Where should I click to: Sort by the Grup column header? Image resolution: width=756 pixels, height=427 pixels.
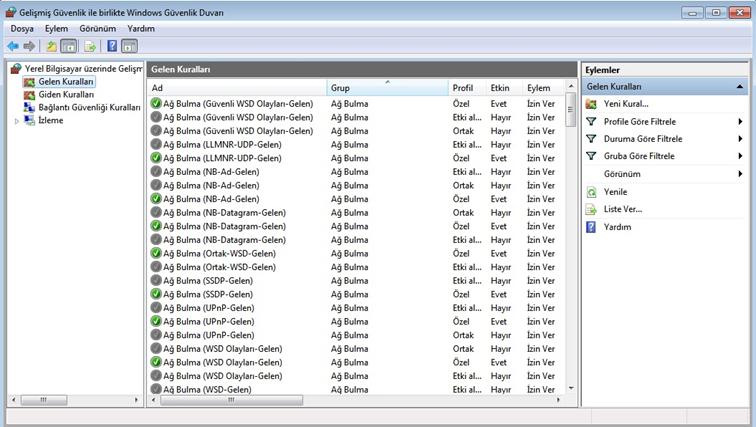point(388,88)
